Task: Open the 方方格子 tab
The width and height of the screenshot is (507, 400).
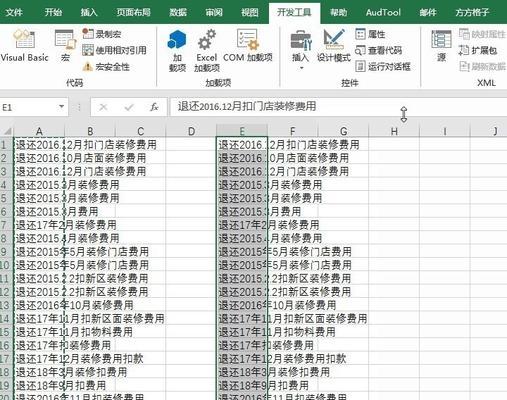Action: coord(472,12)
